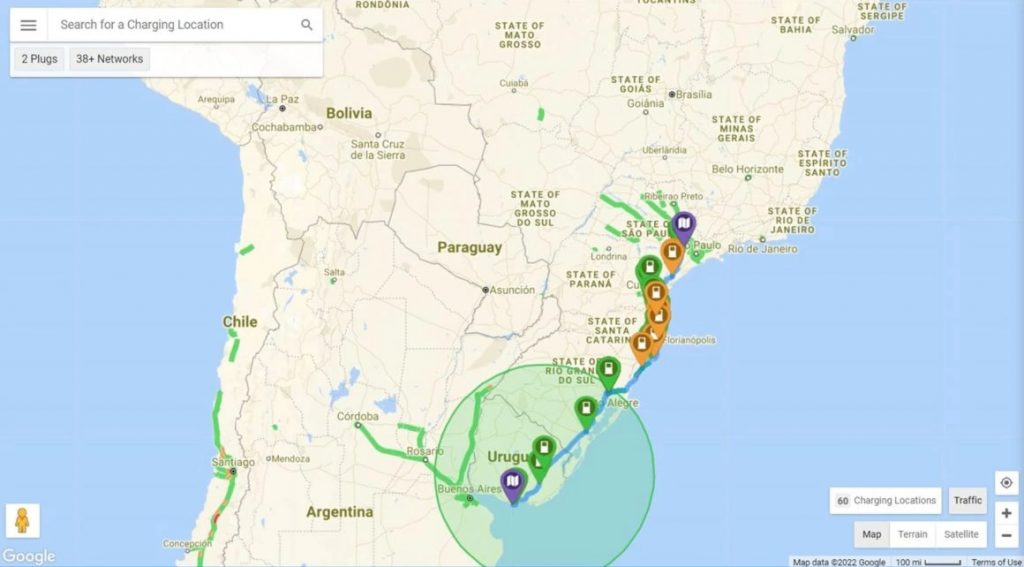Show the 60 Charging Locations list
This screenshot has height=567, width=1024.
(x=886, y=500)
